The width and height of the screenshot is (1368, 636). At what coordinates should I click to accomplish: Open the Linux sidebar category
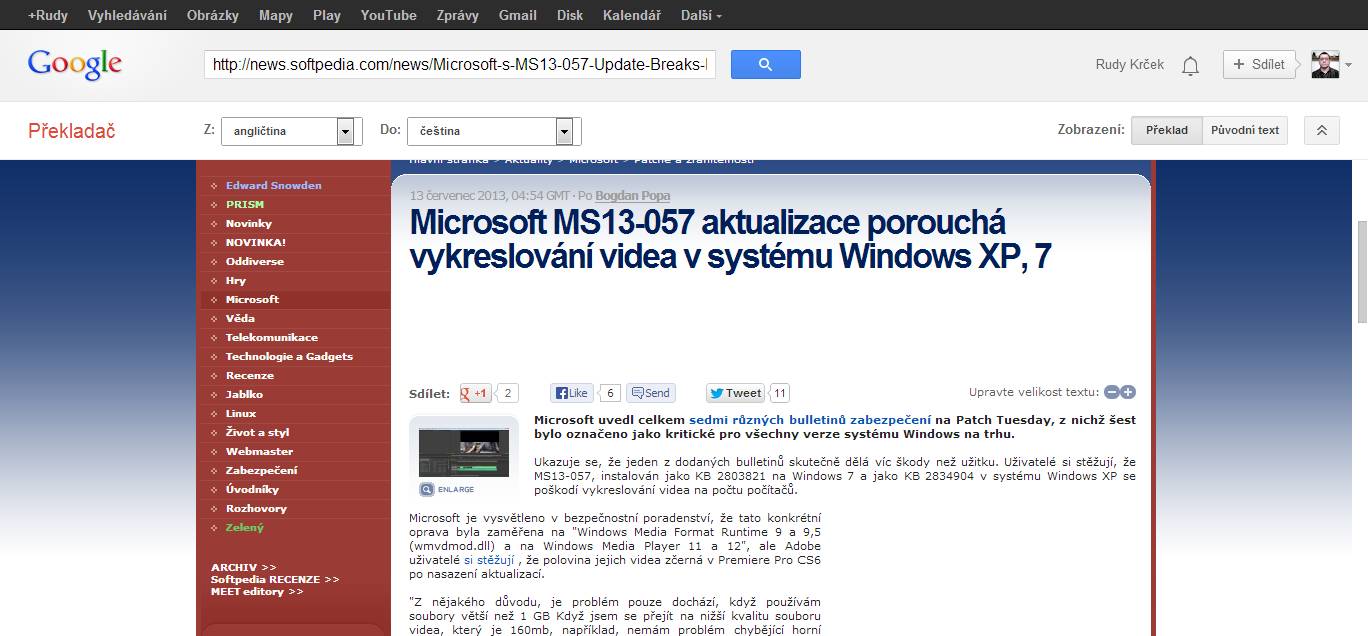pyautogui.click(x=241, y=413)
